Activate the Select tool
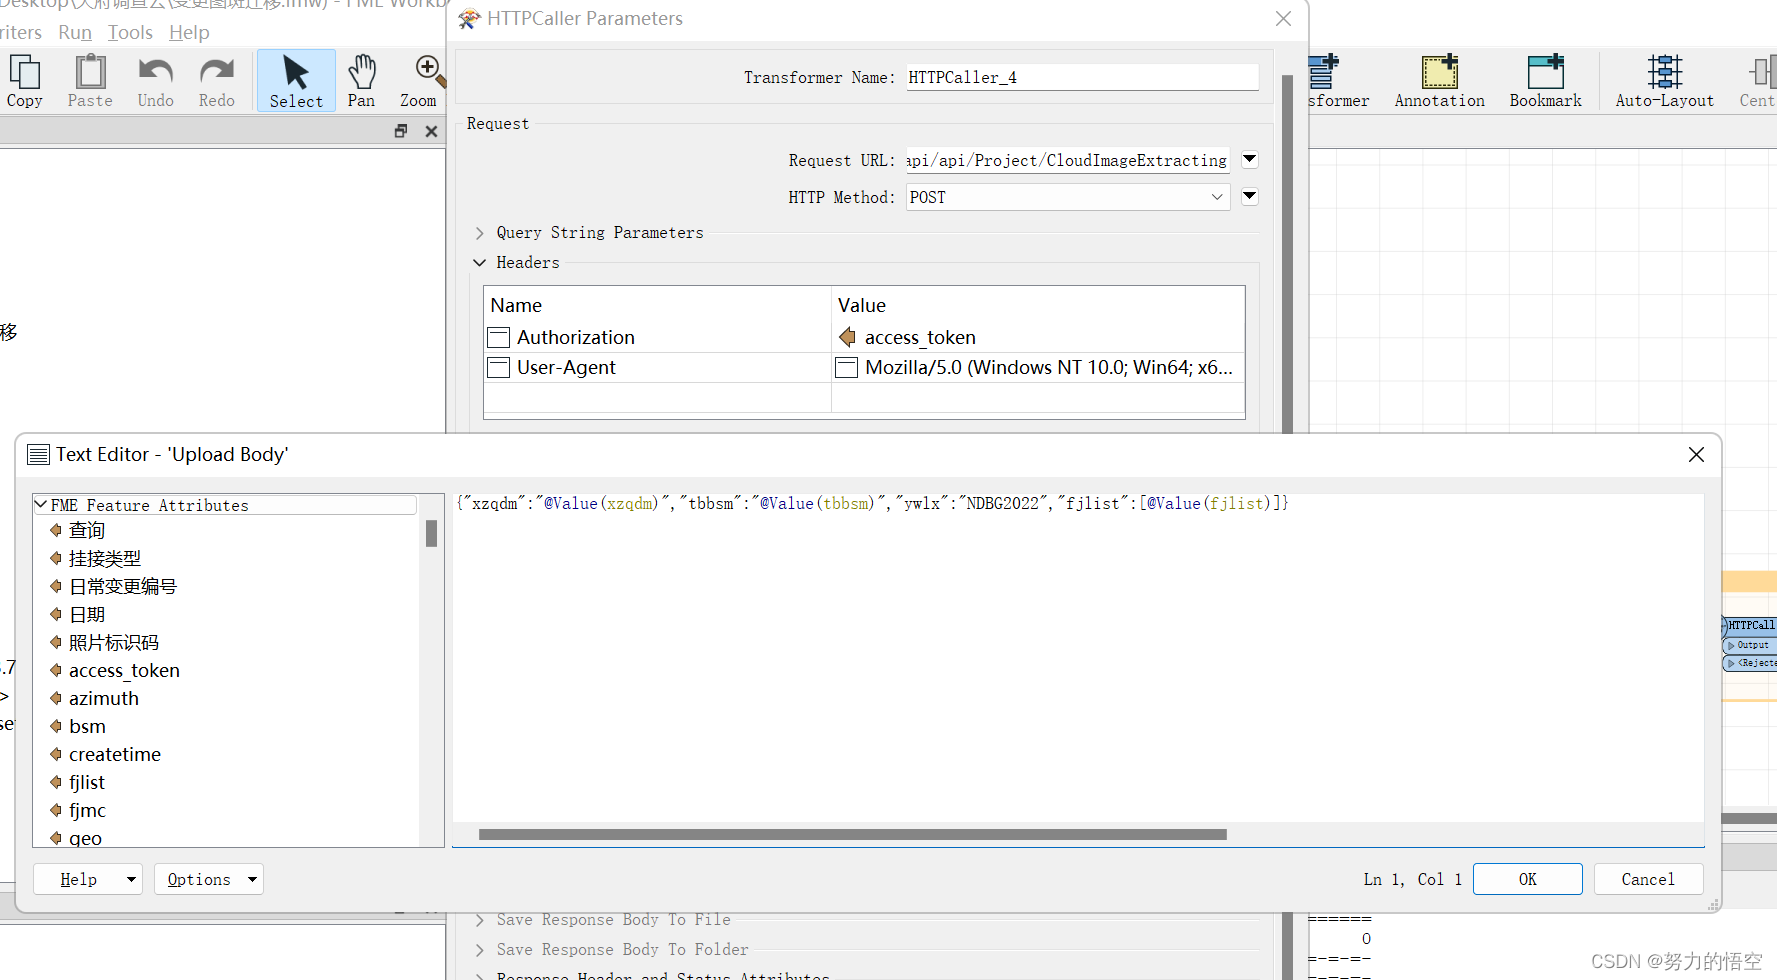Screen dimensions: 1777x980 pos(296,81)
